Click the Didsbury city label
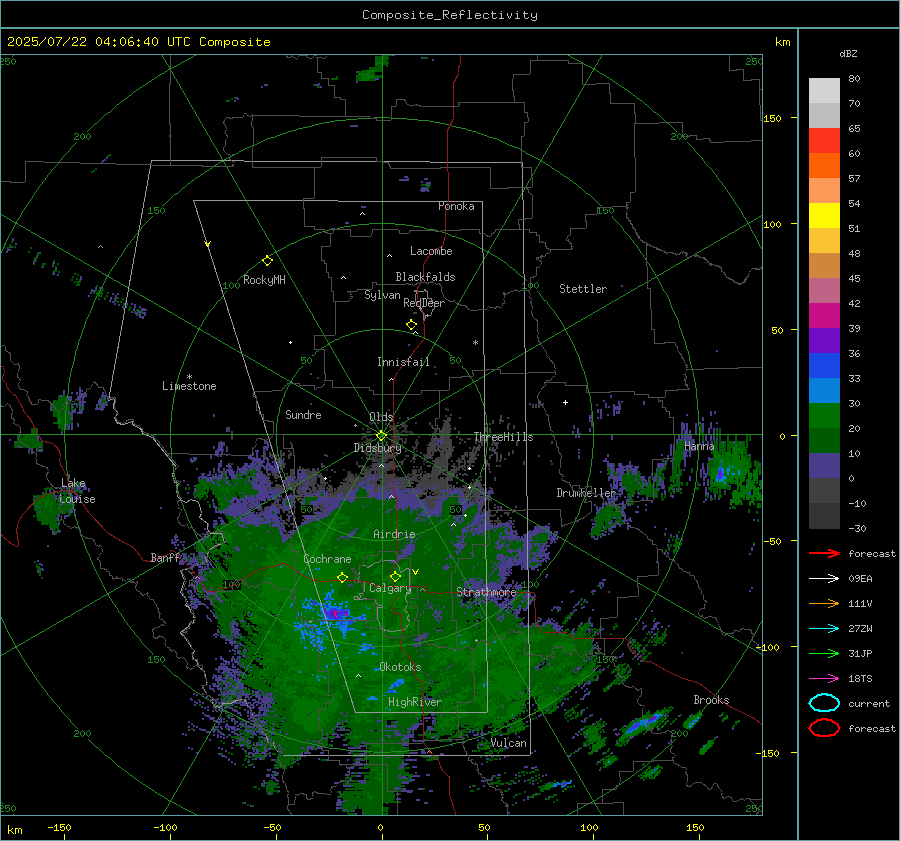The image size is (900, 841). 377,448
